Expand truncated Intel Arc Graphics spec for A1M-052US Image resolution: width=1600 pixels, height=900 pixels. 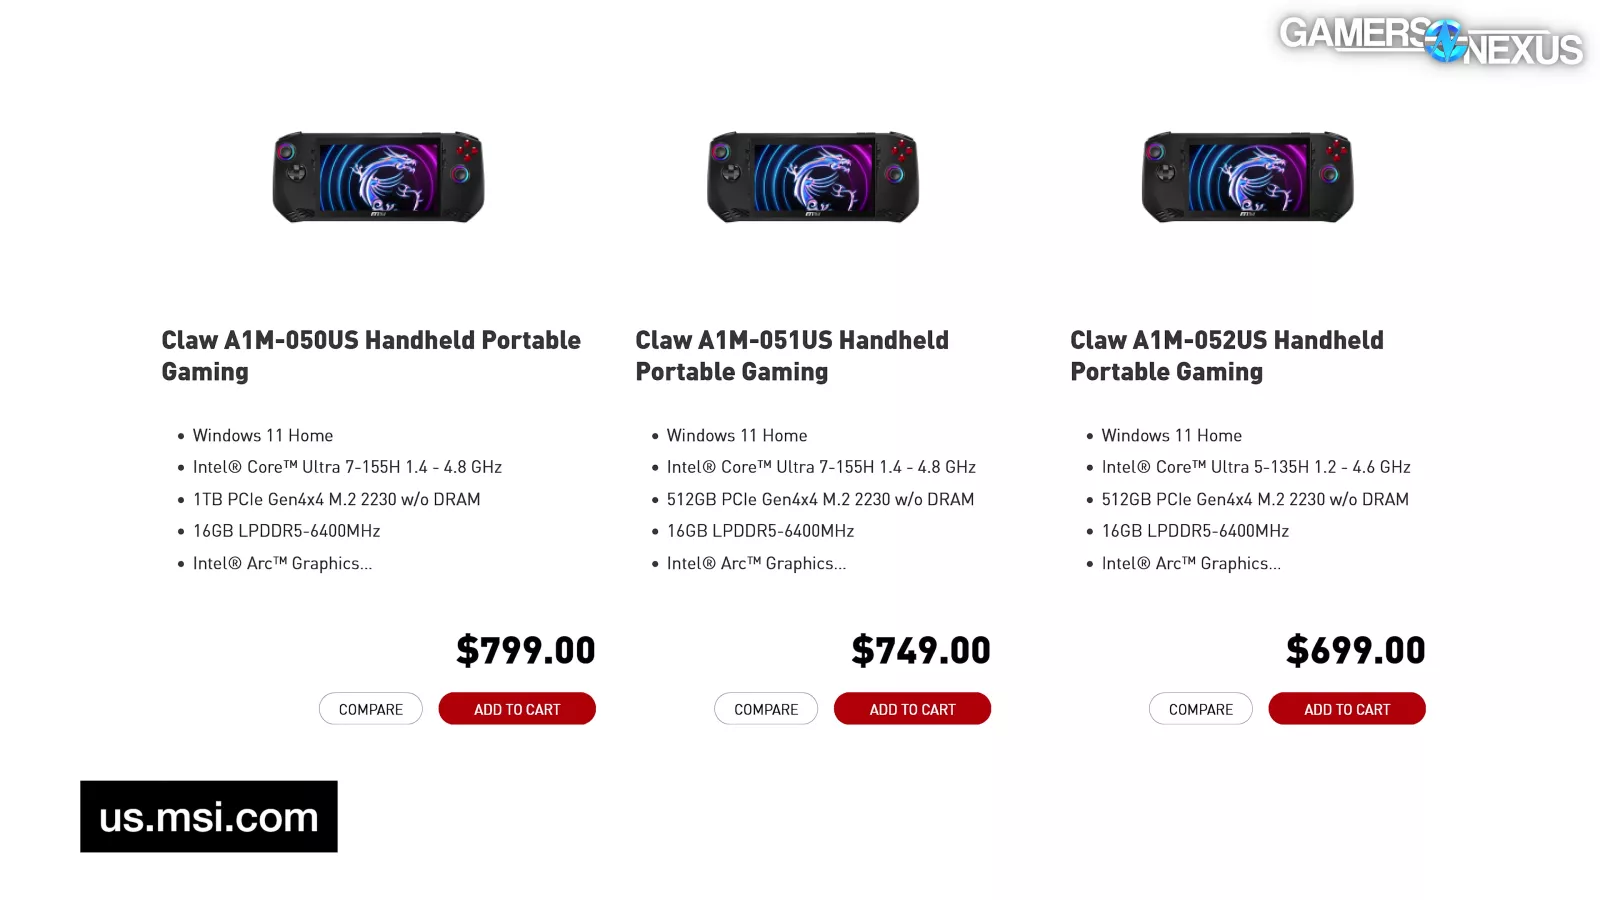[1191, 564]
